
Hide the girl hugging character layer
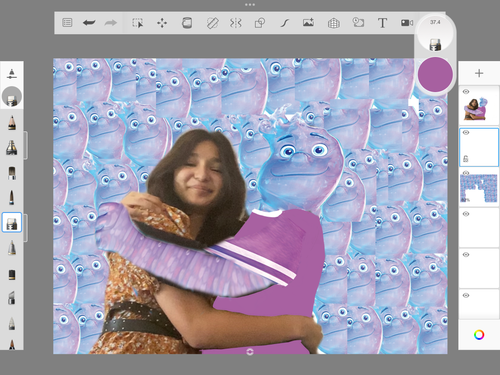coord(466,92)
